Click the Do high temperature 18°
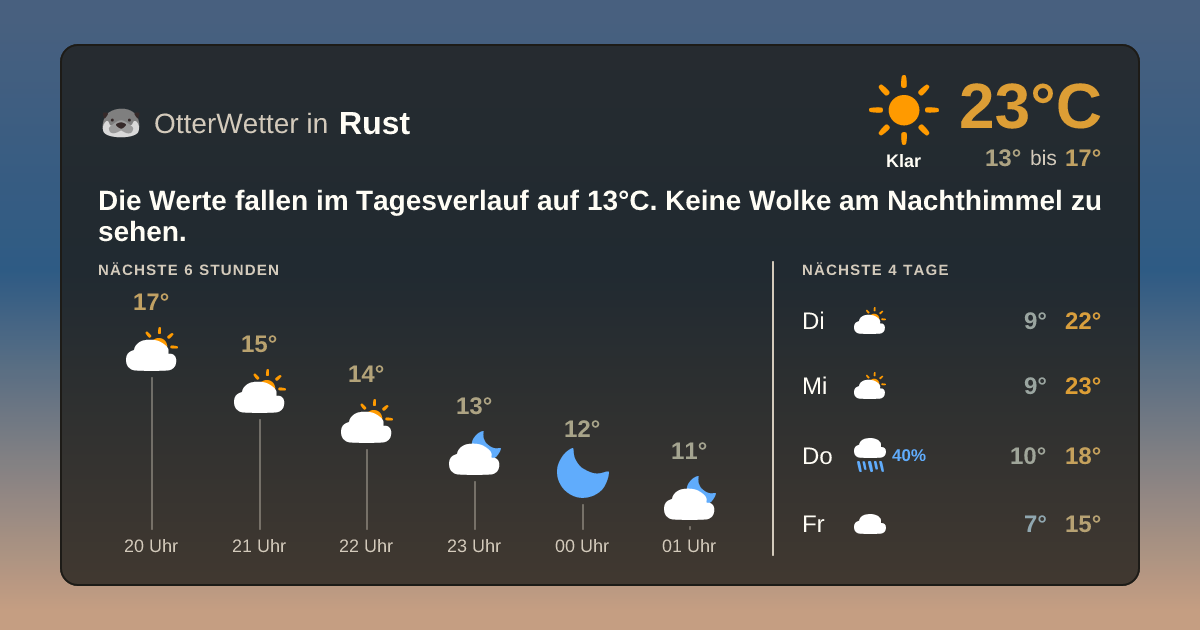 click(1083, 456)
